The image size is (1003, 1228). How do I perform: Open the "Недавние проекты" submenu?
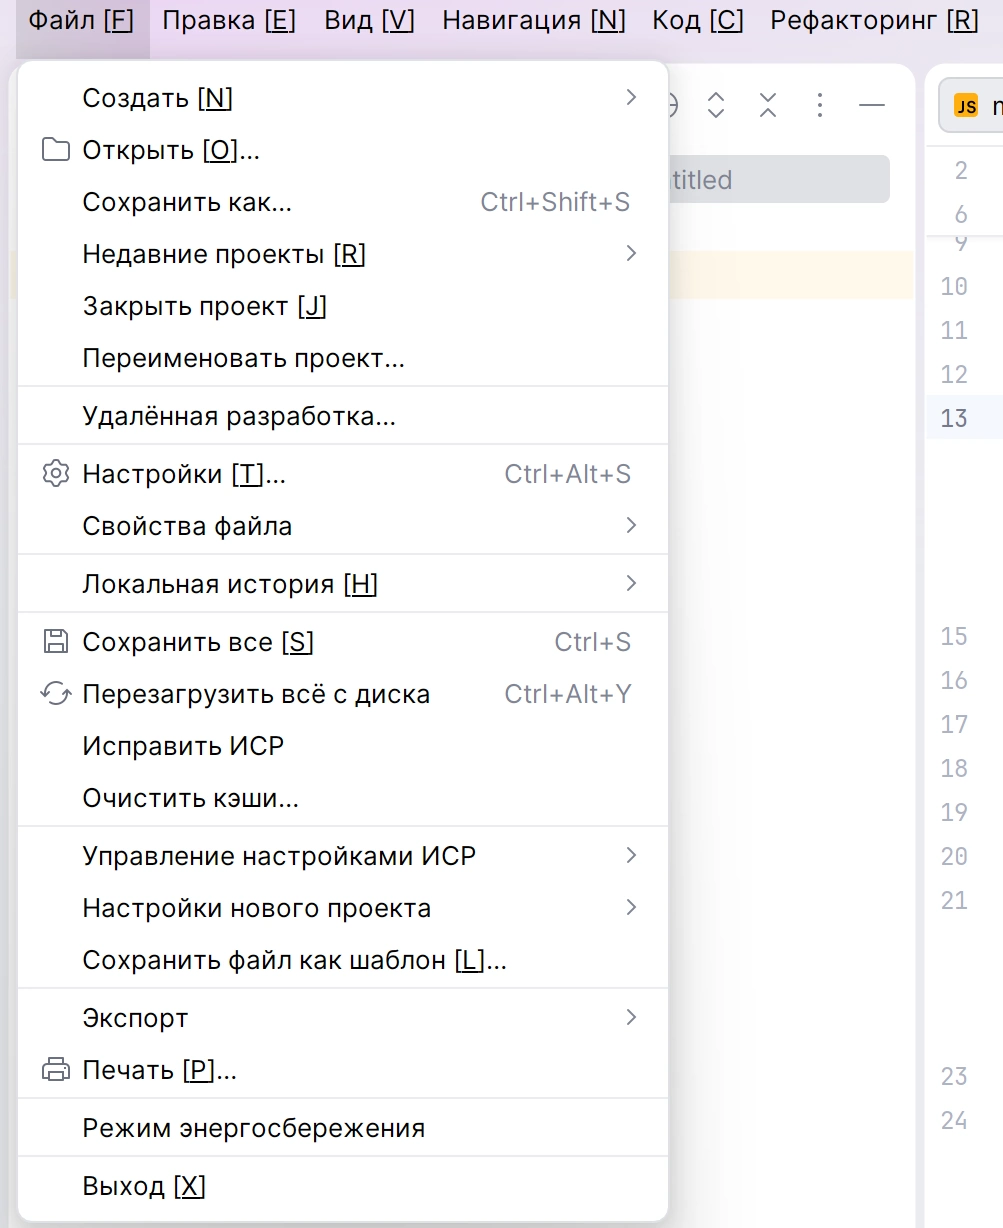pos(631,254)
